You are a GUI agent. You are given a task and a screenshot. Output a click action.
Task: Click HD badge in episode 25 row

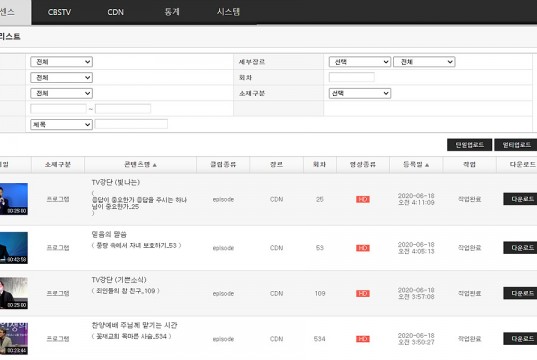pyautogui.click(x=363, y=199)
